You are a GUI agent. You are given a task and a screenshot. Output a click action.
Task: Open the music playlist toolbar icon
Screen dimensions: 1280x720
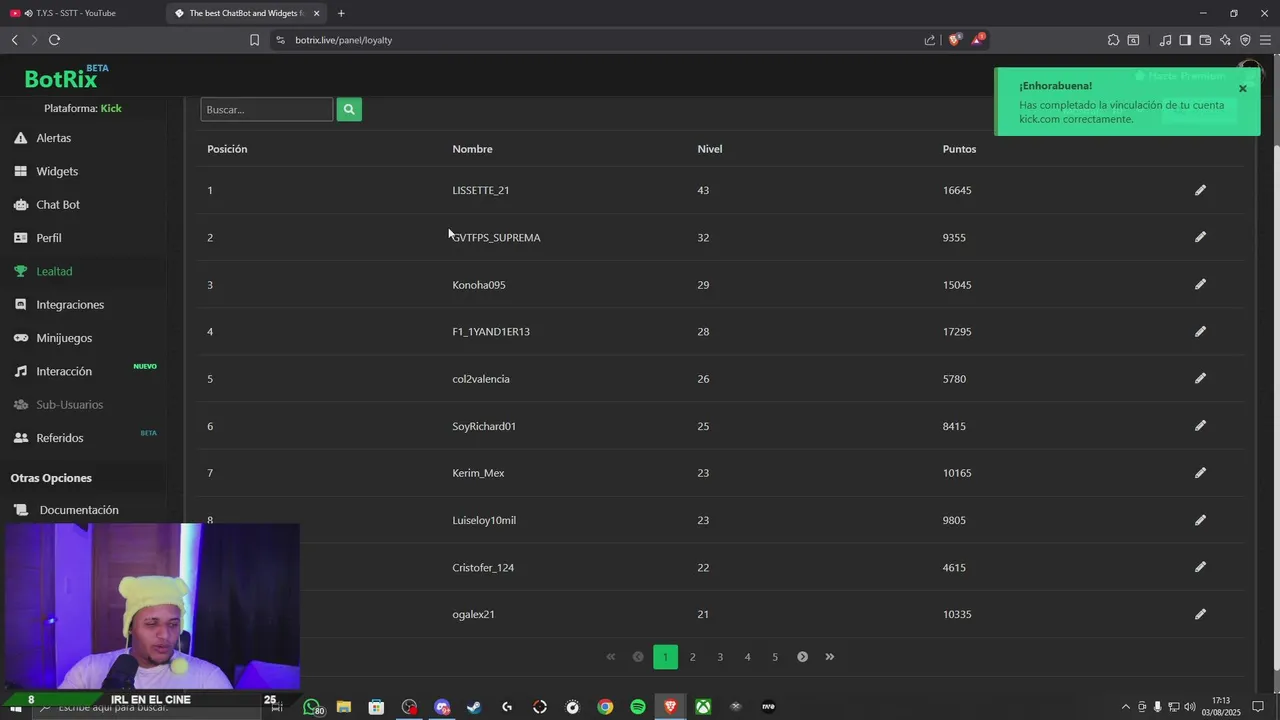(1165, 40)
